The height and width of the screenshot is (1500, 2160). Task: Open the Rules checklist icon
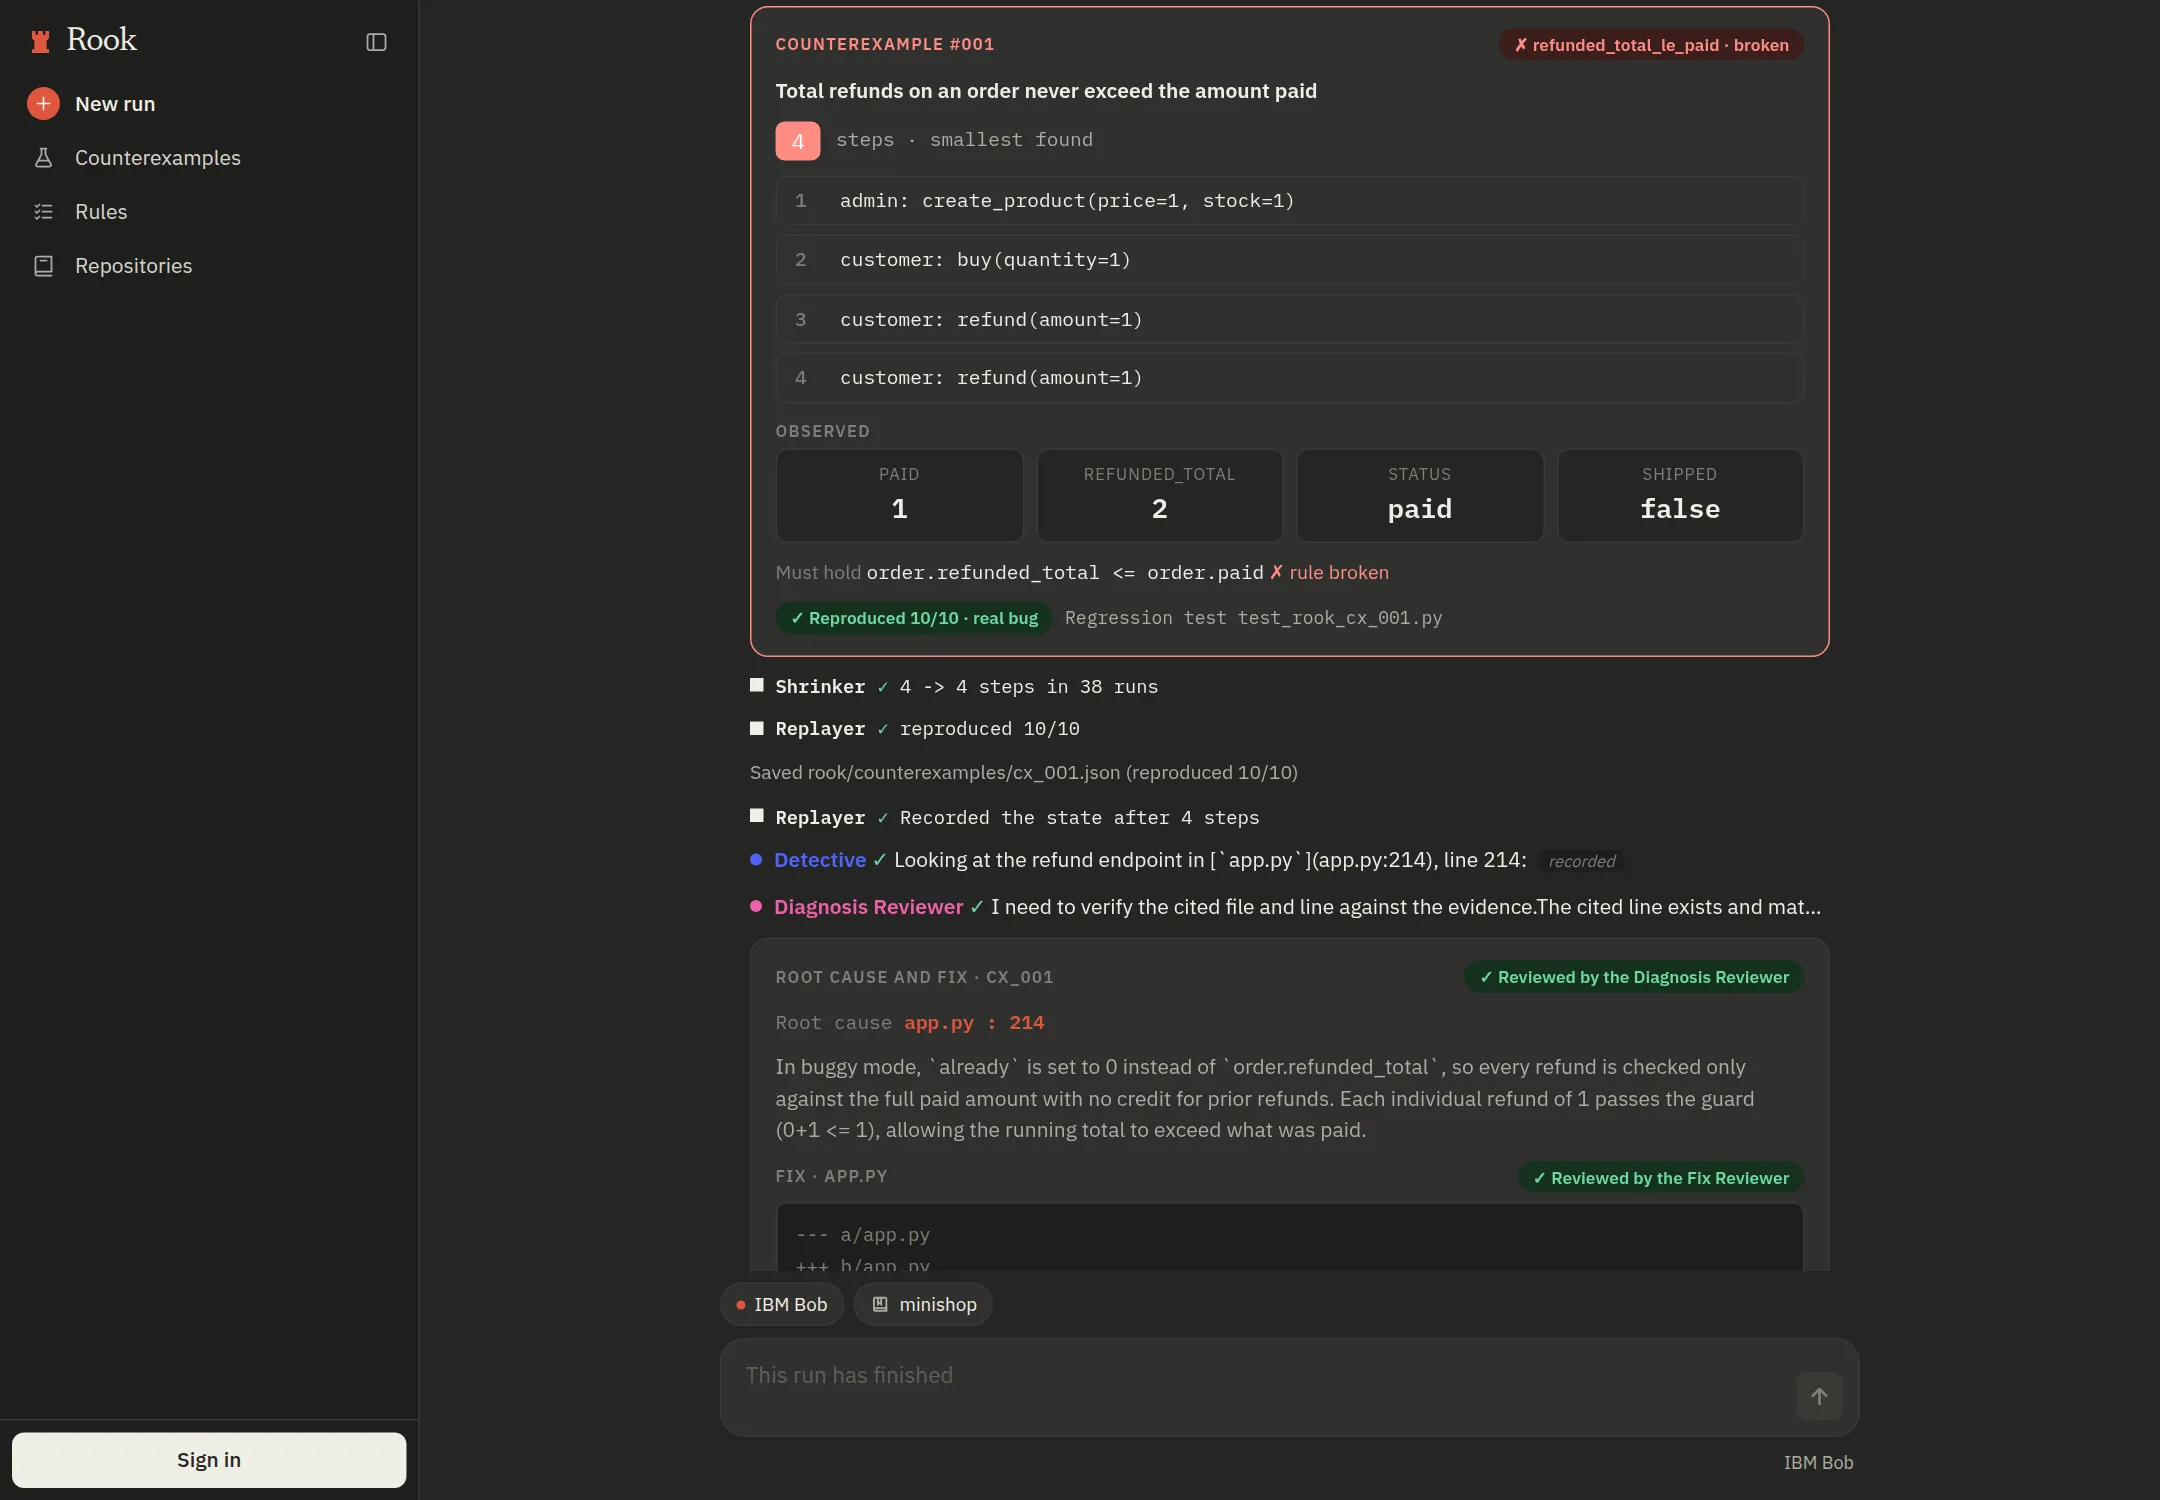tap(43, 212)
